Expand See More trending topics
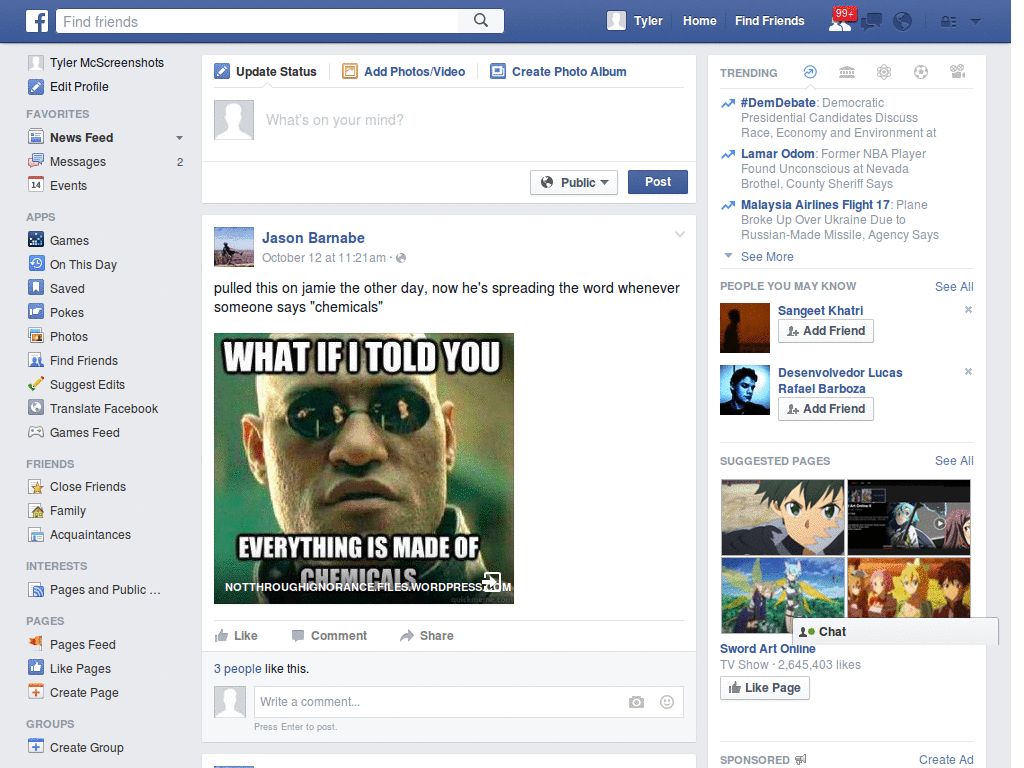Screen dimensions: 1024x768 pyautogui.click(x=767, y=257)
